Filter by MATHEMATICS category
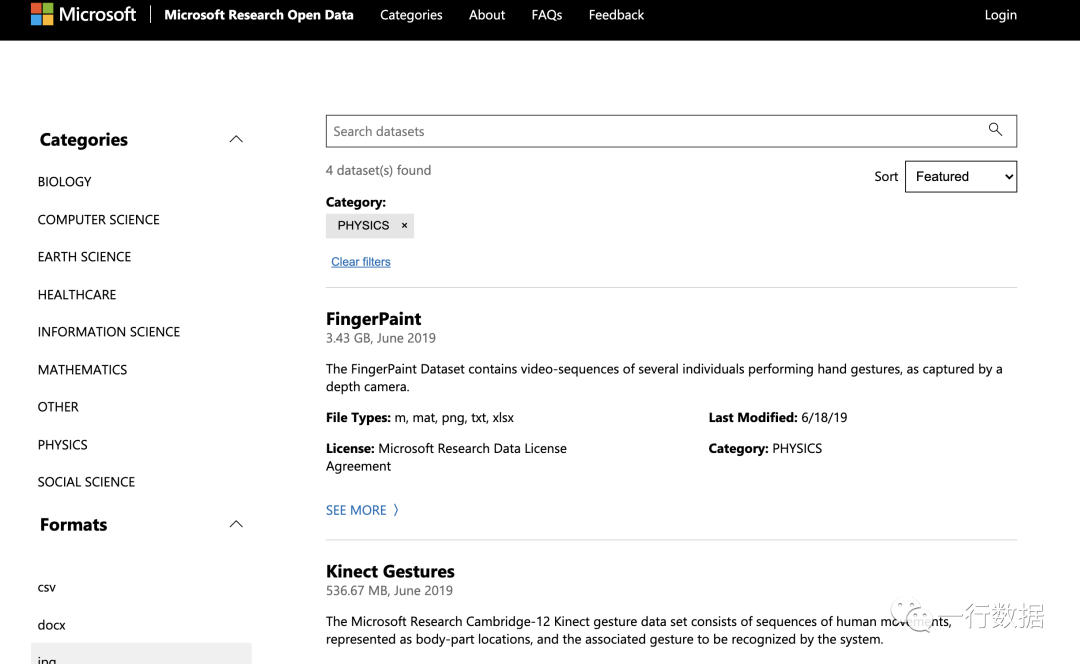The height and width of the screenshot is (664, 1080). (83, 370)
